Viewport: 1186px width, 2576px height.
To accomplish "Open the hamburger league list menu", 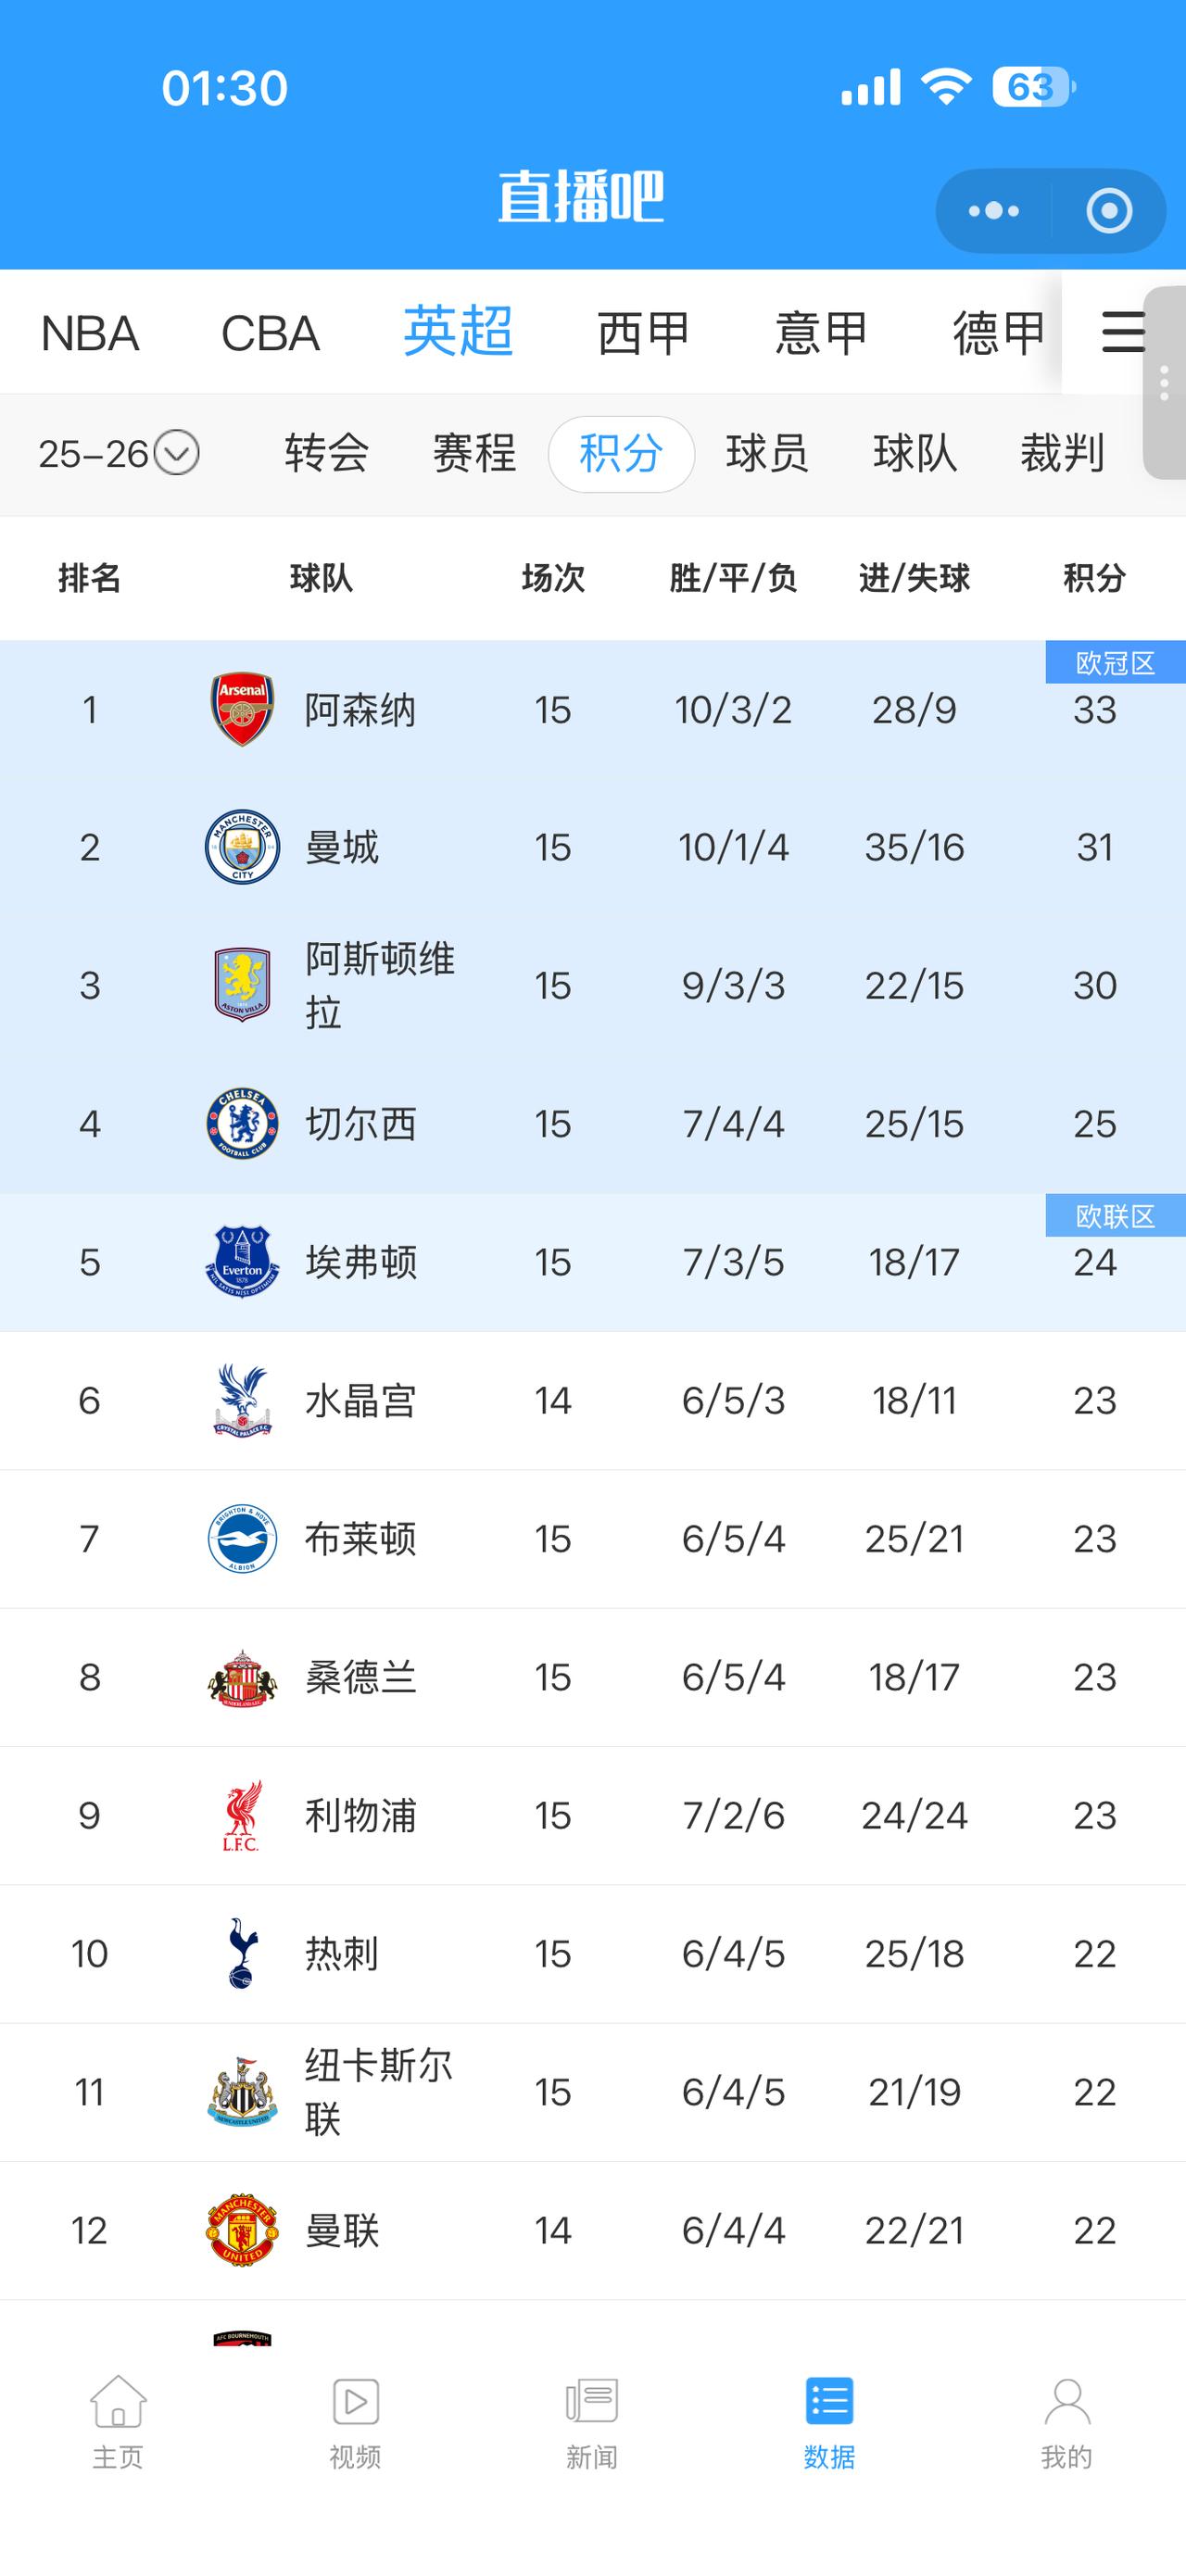I will click(1122, 332).
